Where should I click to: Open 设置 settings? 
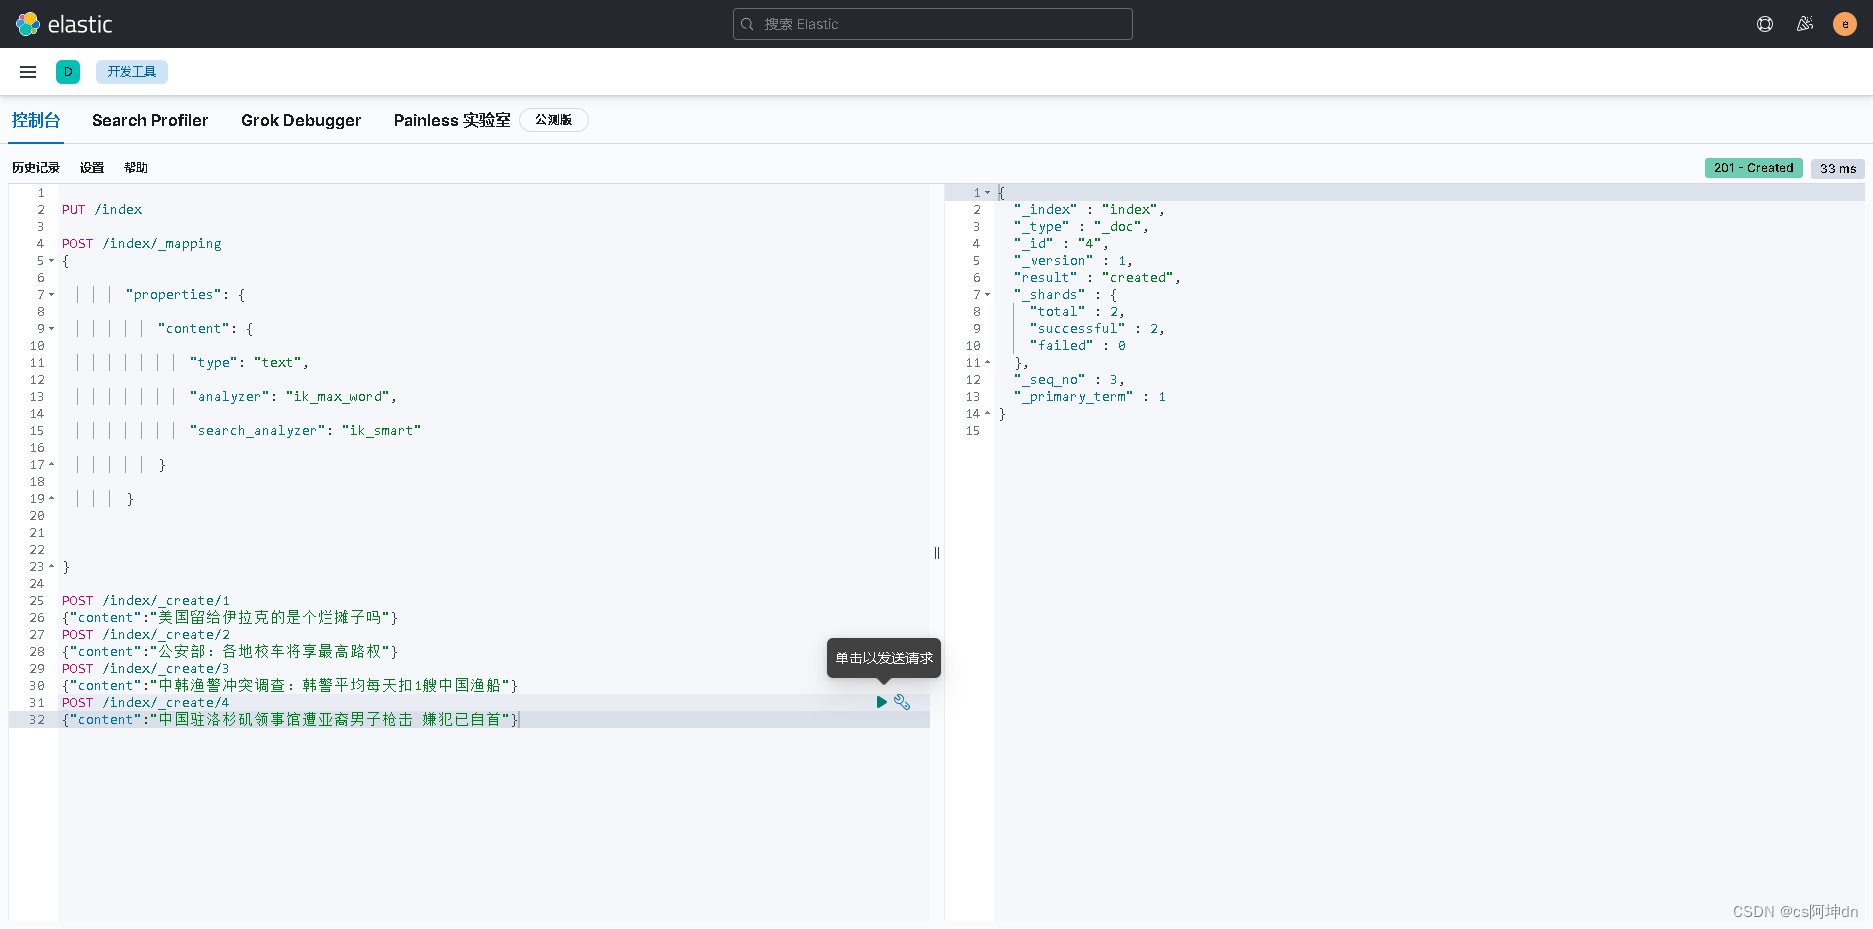tap(92, 168)
